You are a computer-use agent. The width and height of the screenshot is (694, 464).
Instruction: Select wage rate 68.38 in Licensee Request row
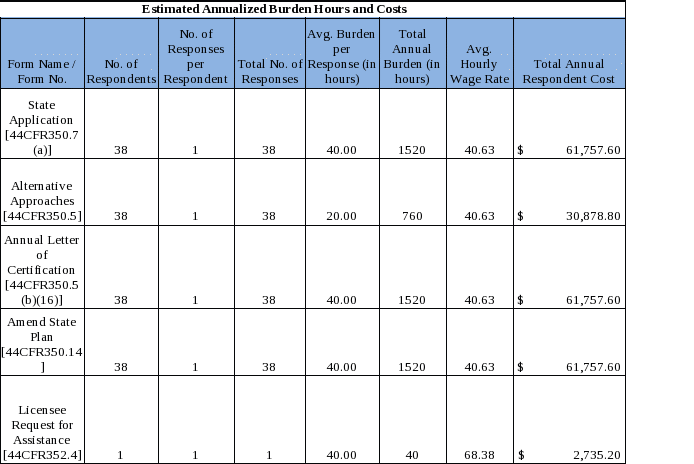coord(479,455)
